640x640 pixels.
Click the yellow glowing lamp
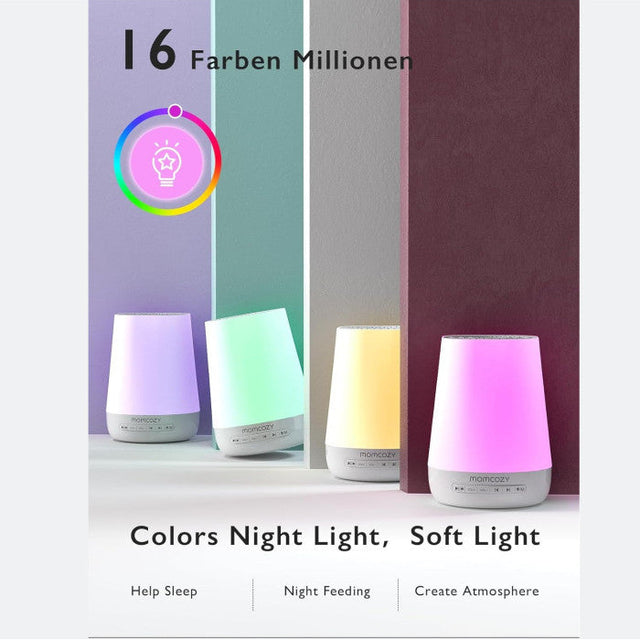pyautogui.click(x=363, y=403)
